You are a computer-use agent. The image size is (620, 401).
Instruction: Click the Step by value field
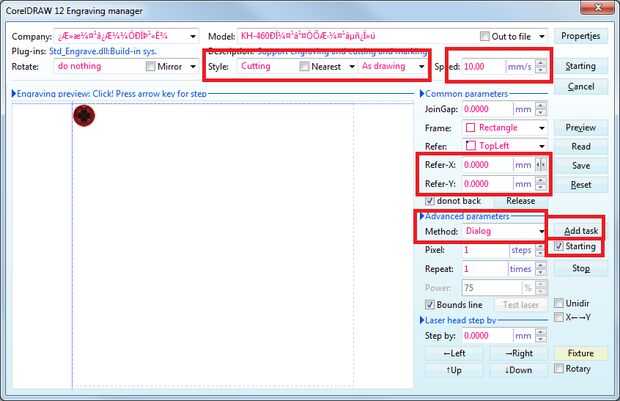[x=487, y=336]
